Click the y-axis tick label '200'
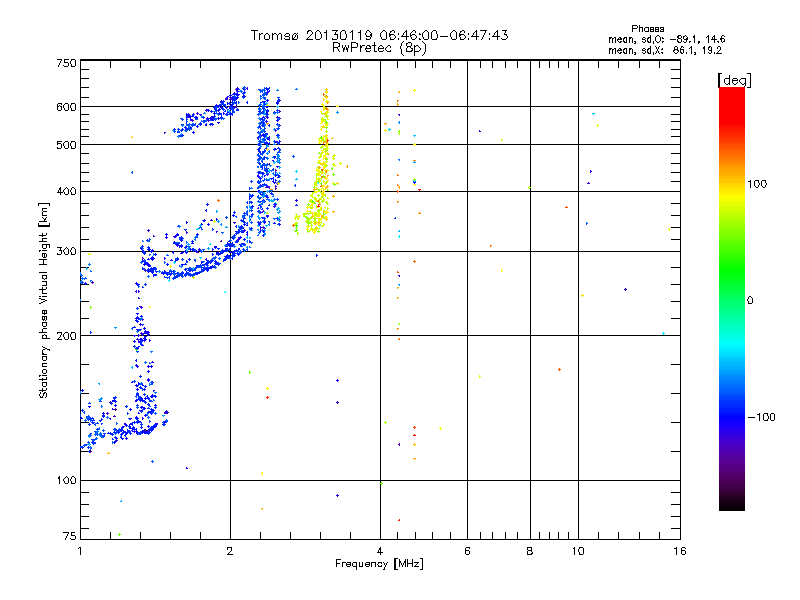Screen dimensions: 800x600 66,336
